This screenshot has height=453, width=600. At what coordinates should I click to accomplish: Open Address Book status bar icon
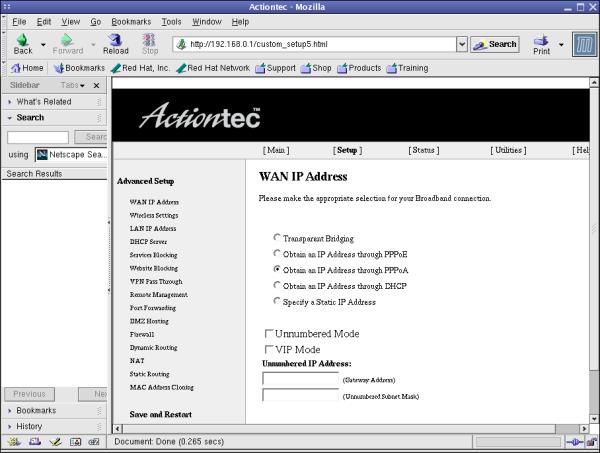[x=75, y=442]
